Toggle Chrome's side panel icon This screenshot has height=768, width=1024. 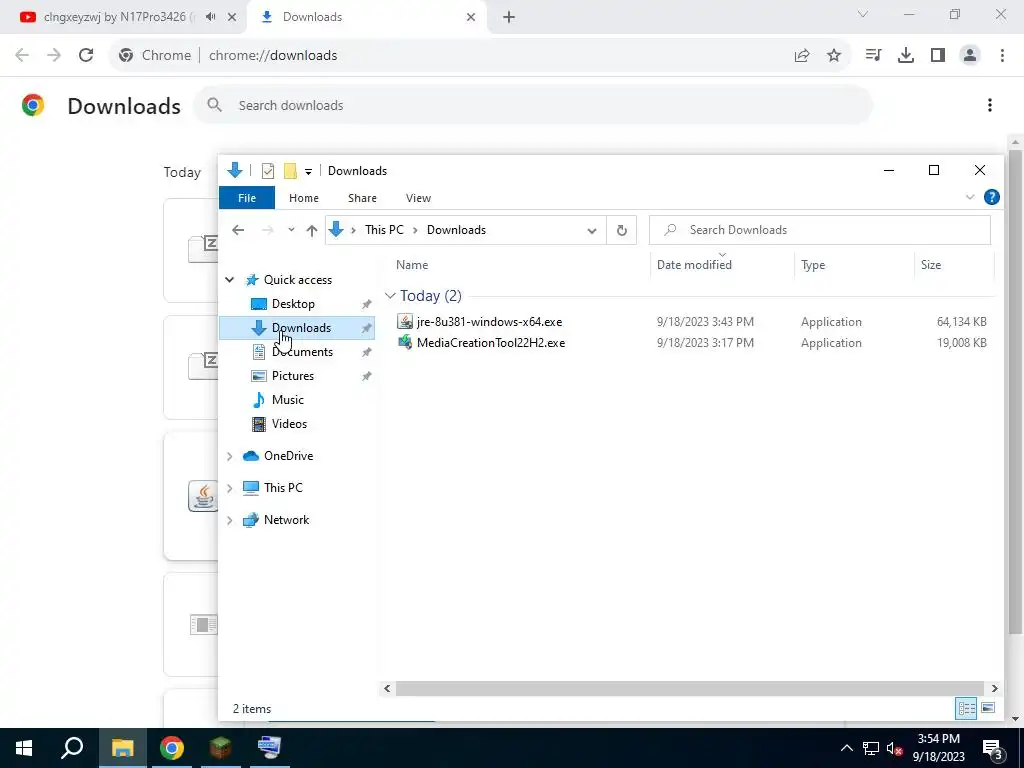point(938,56)
